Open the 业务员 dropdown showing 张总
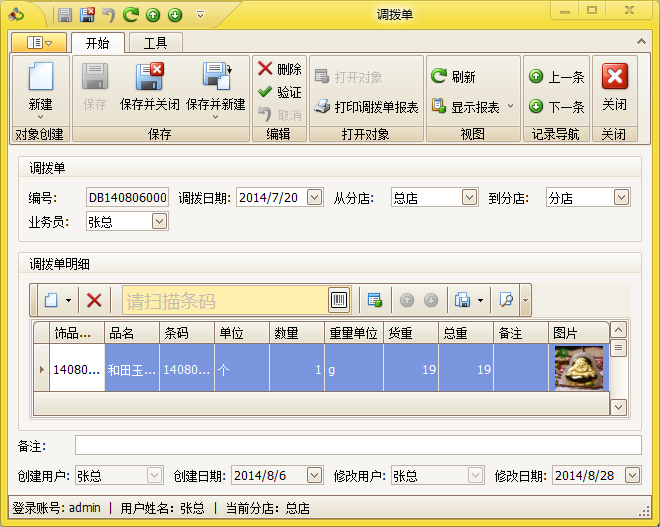 [x=159, y=221]
